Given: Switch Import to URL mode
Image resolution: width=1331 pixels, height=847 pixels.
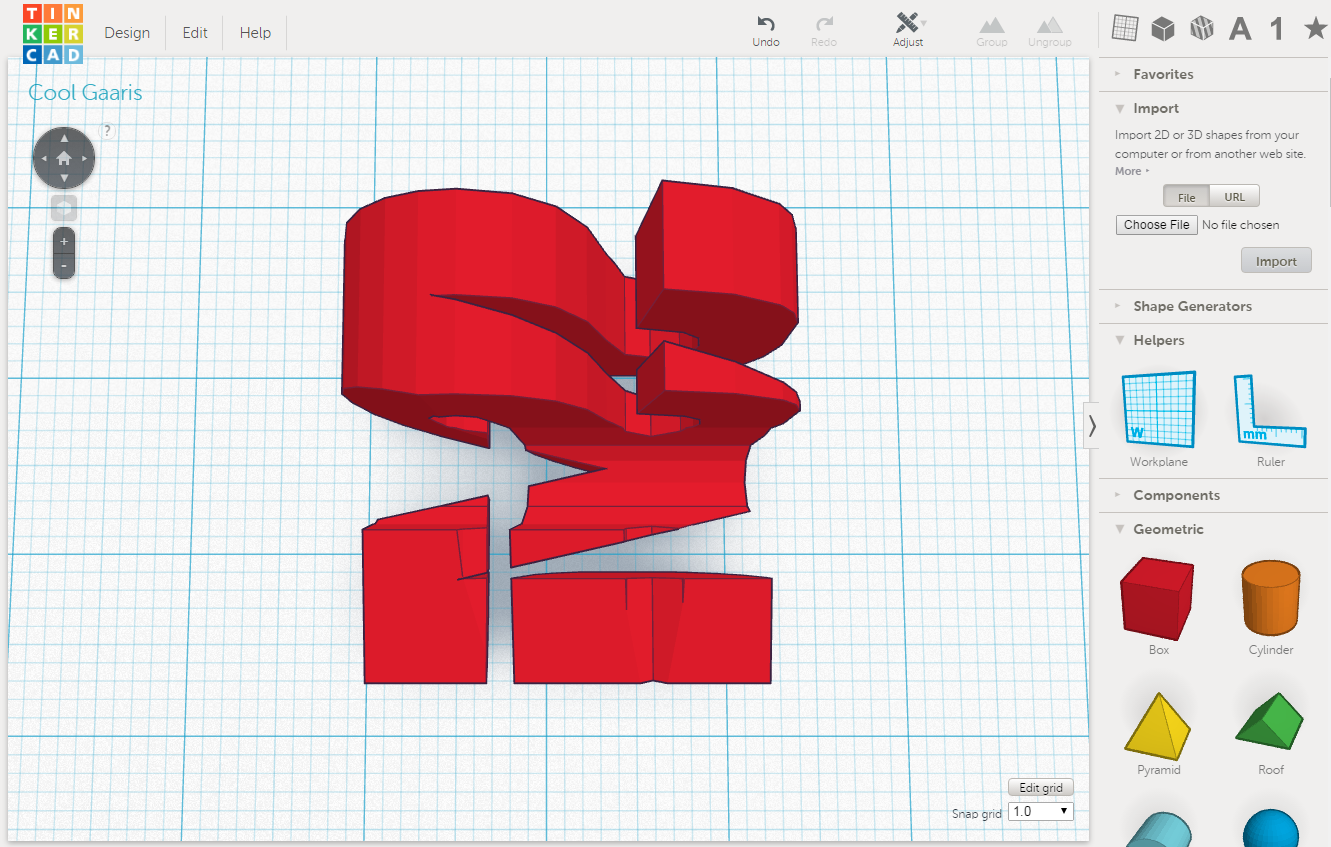Looking at the screenshot, I should 1234,196.
